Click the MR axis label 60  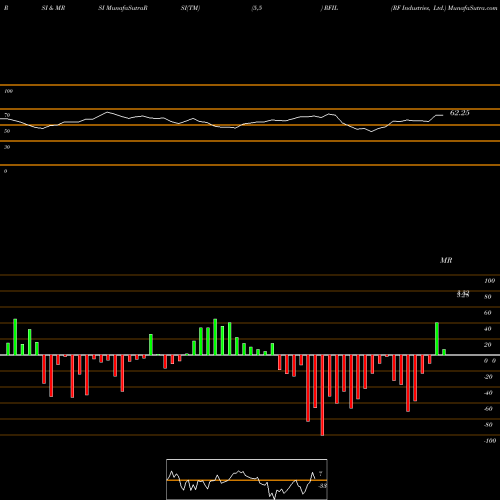(x=488, y=313)
